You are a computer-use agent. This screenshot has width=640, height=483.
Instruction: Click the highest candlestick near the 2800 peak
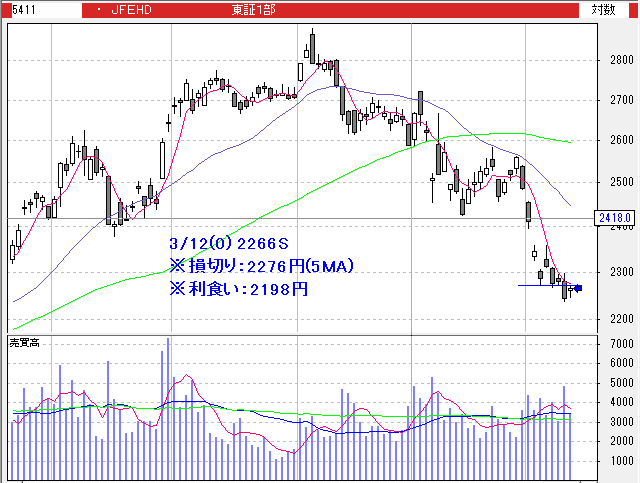312,47
